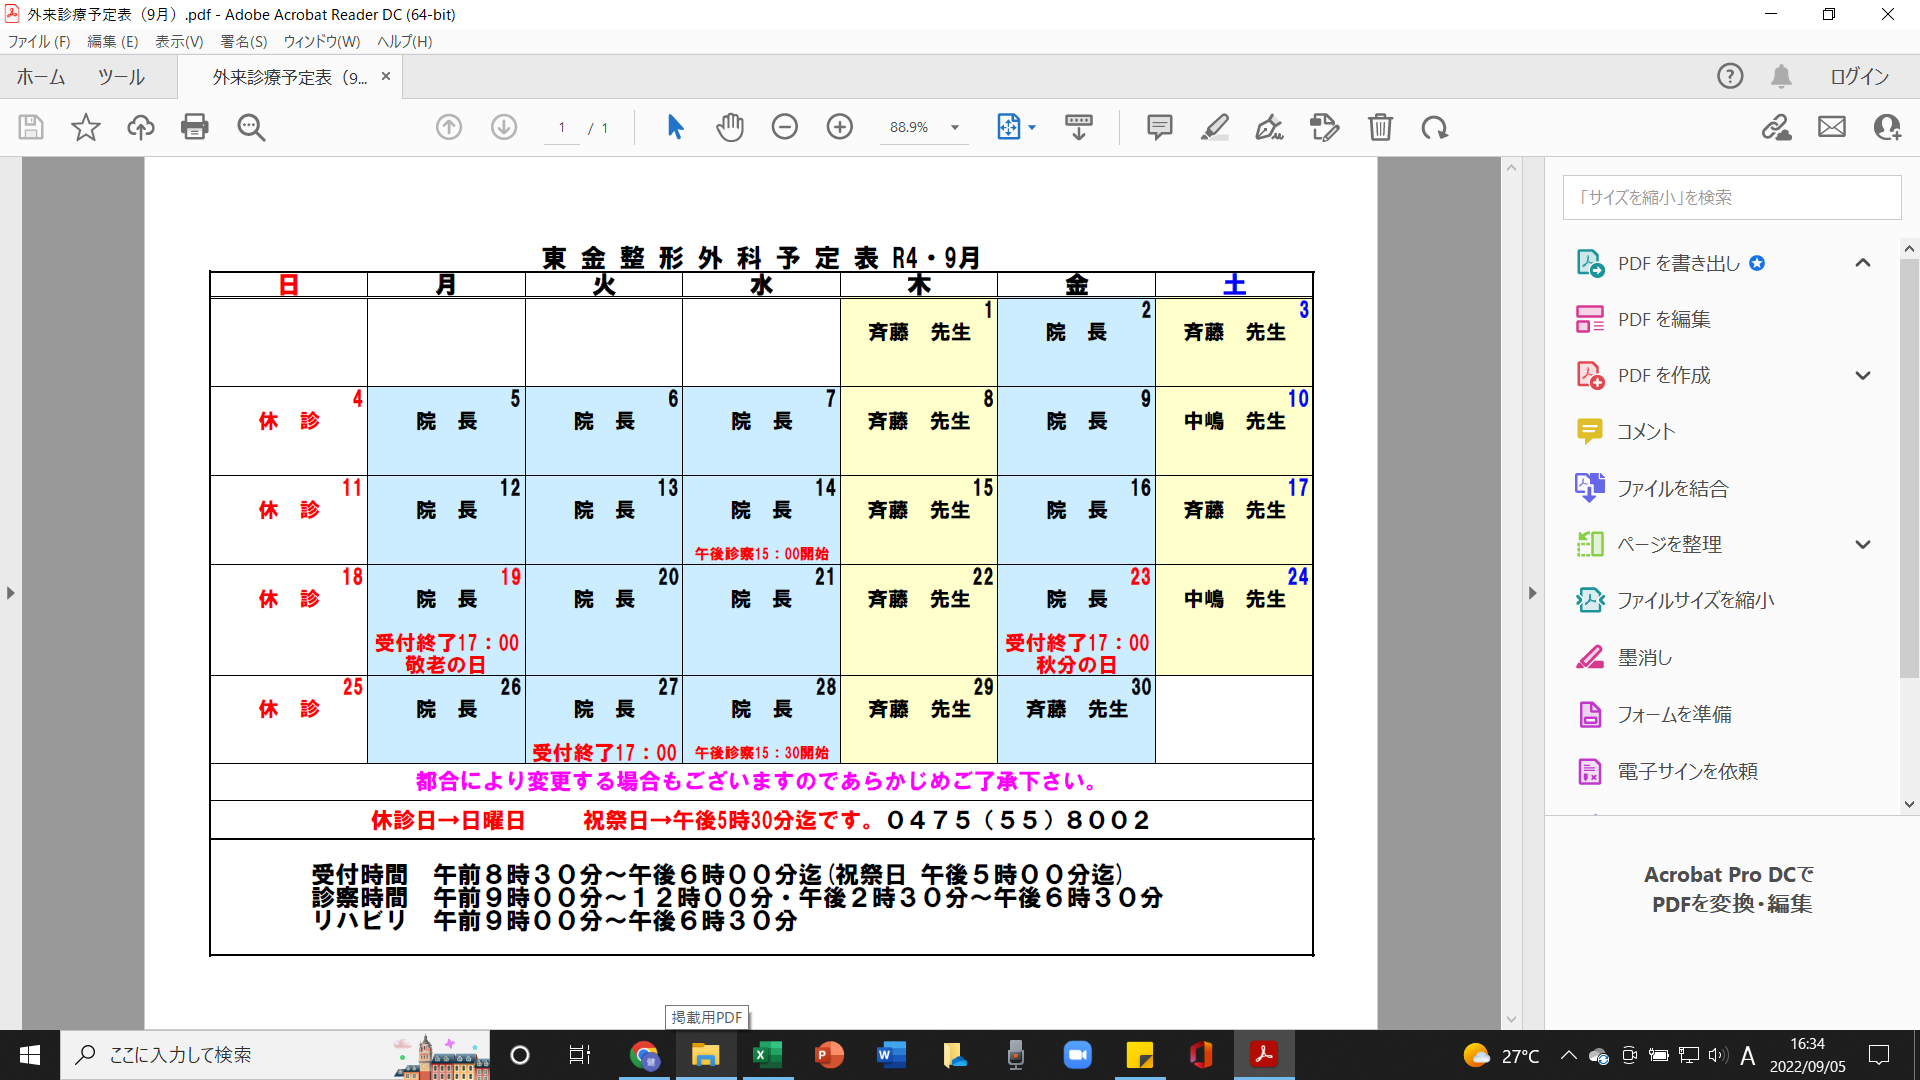Viewport: 1920px width, 1080px height.
Task: Click the ログイン button
Action: [1859, 76]
